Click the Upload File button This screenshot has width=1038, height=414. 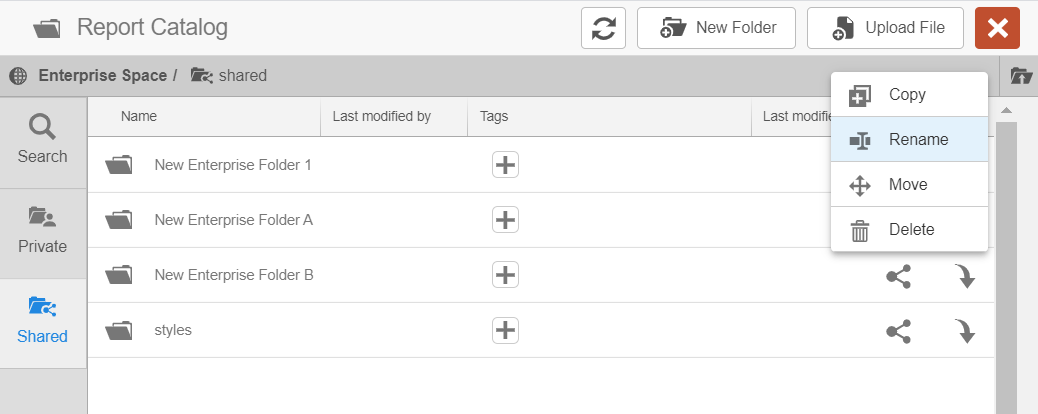(885, 28)
